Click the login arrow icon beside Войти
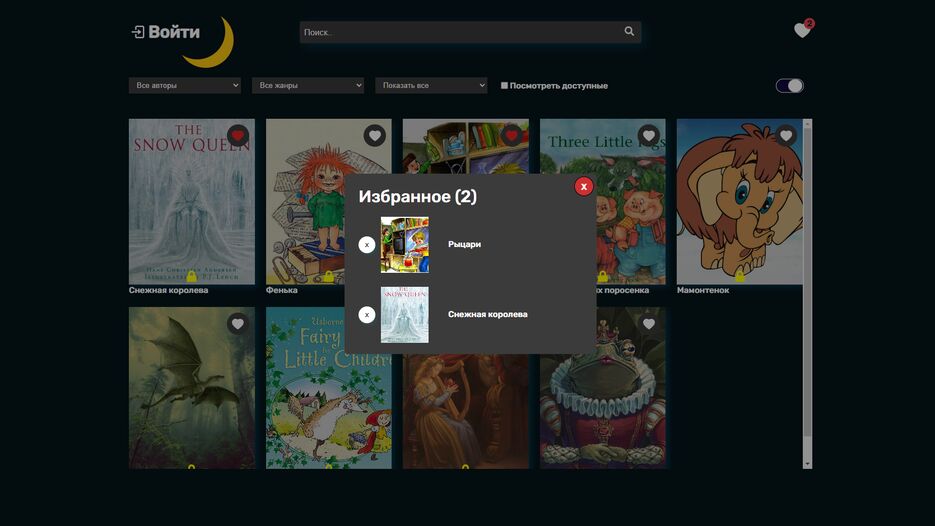This screenshot has width=935, height=526. click(138, 32)
